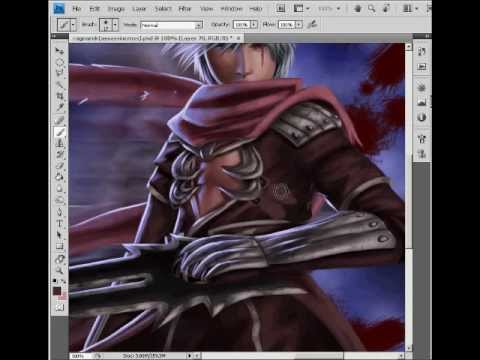The height and width of the screenshot is (360, 480).
Task: Open the Opacity slider arrow
Action: coord(254,25)
